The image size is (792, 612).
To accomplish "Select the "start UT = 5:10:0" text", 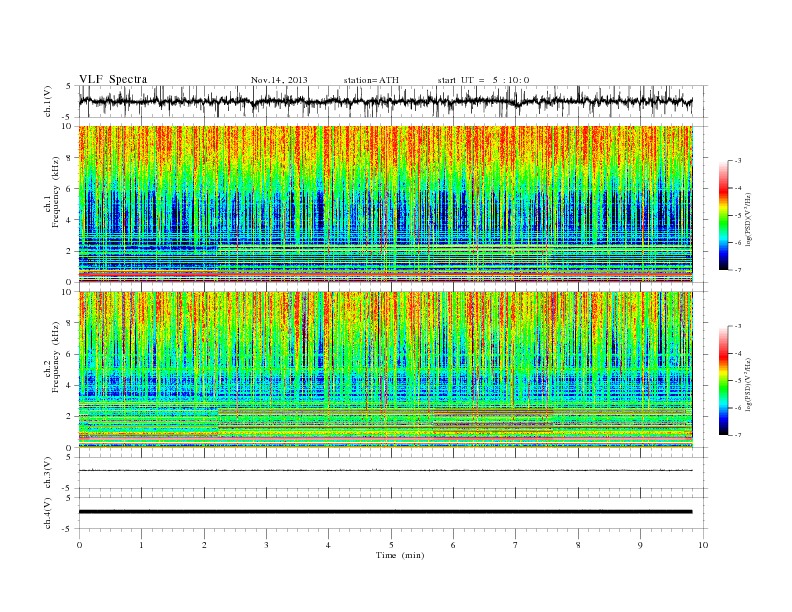I will pos(483,80).
